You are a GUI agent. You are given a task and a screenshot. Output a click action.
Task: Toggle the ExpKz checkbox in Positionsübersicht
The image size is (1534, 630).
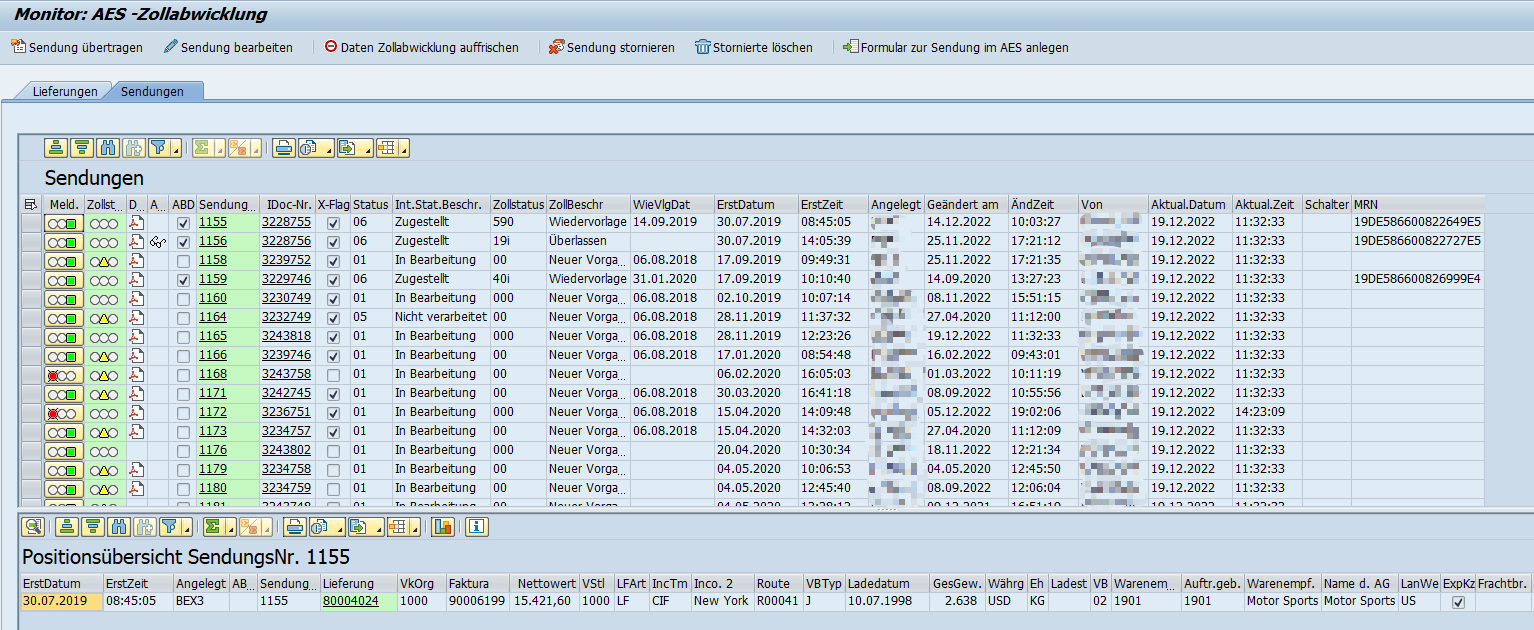pos(1458,602)
